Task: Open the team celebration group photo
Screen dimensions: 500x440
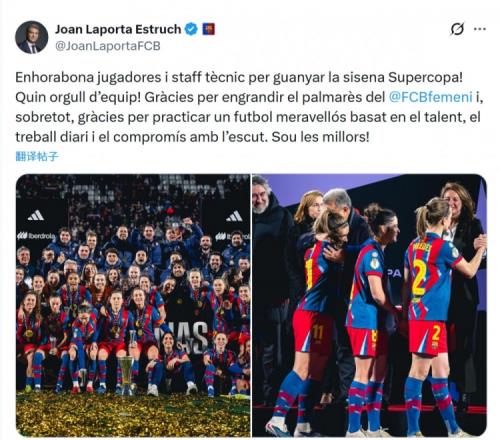Action: click(133, 305)
